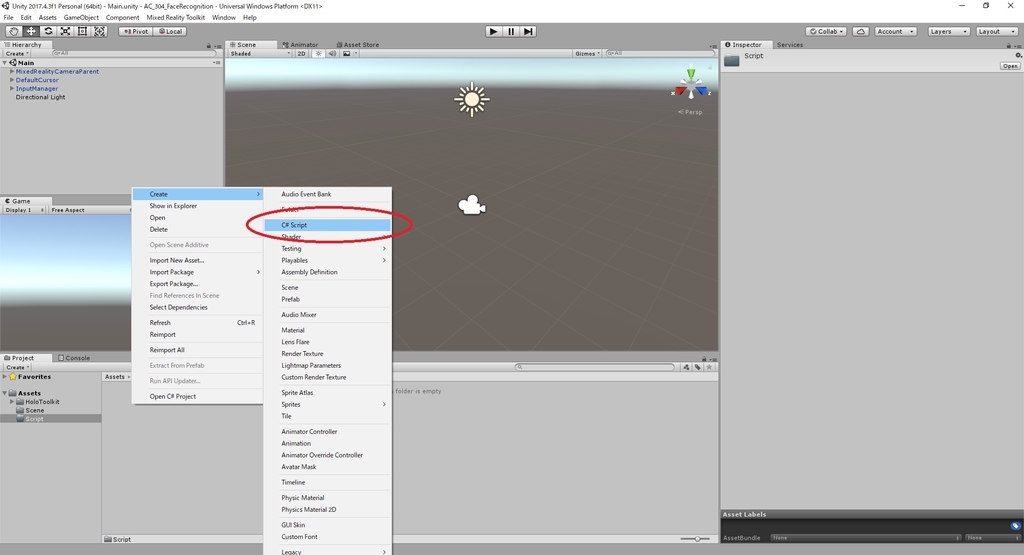Image resolution: width=1024 pixels, height=555 pixels.
Task: Click the camera gizmo in scene
Action: [472, 206]
